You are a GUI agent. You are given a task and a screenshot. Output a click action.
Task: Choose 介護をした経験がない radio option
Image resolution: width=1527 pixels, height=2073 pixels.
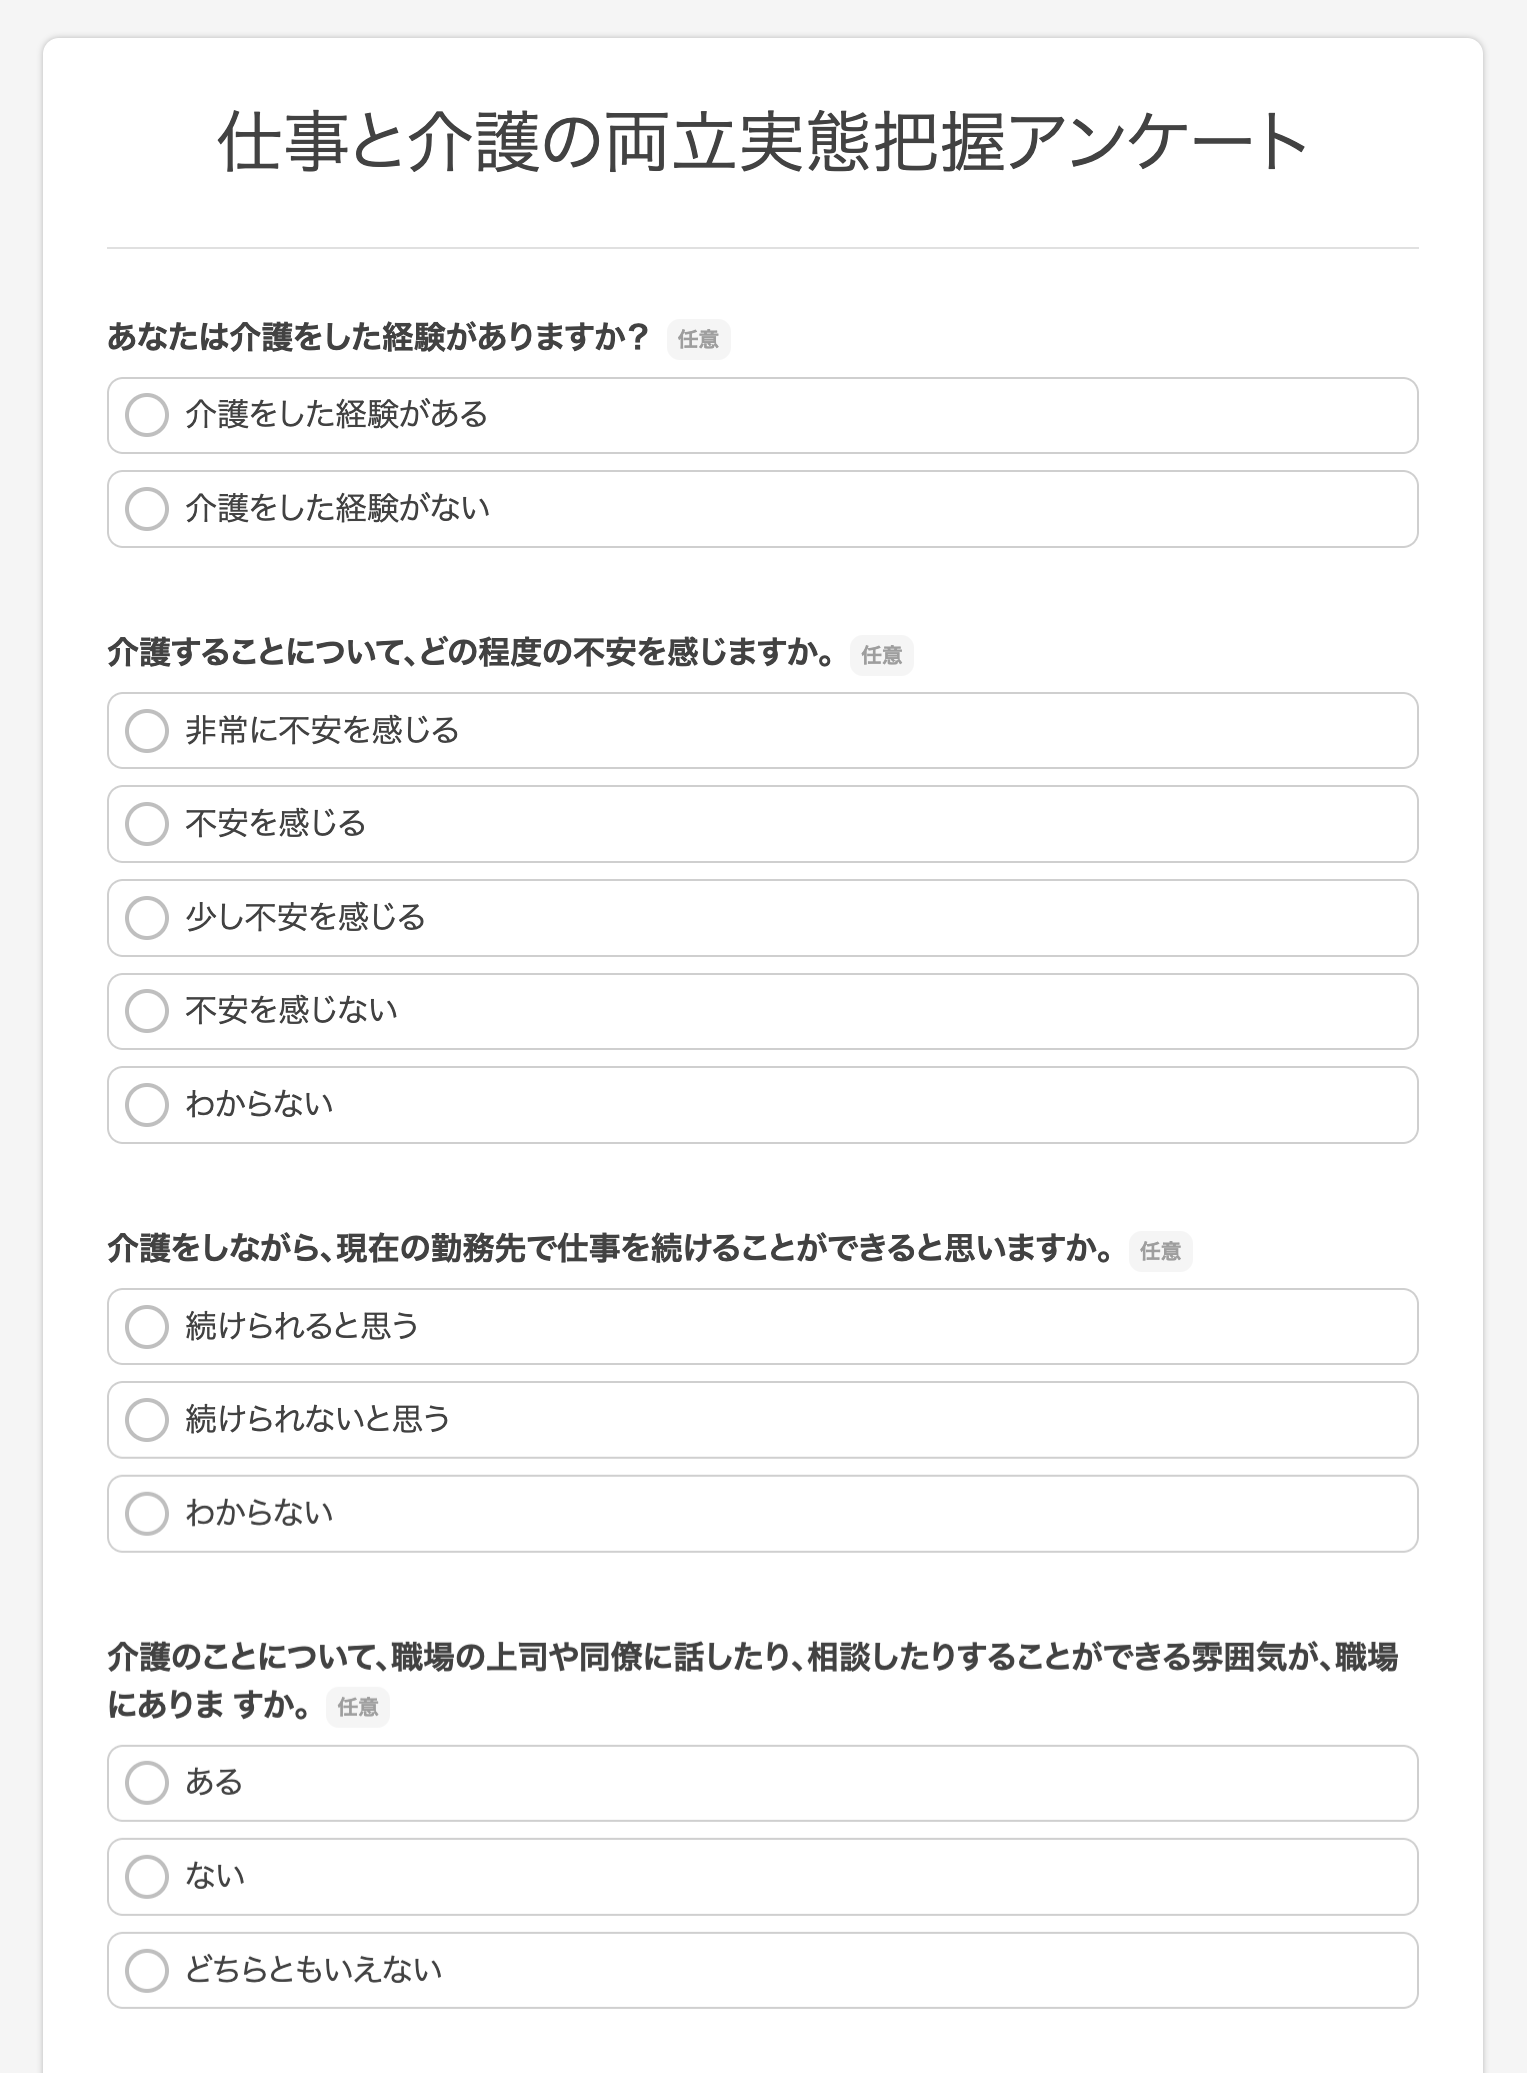tap(147, 509)
